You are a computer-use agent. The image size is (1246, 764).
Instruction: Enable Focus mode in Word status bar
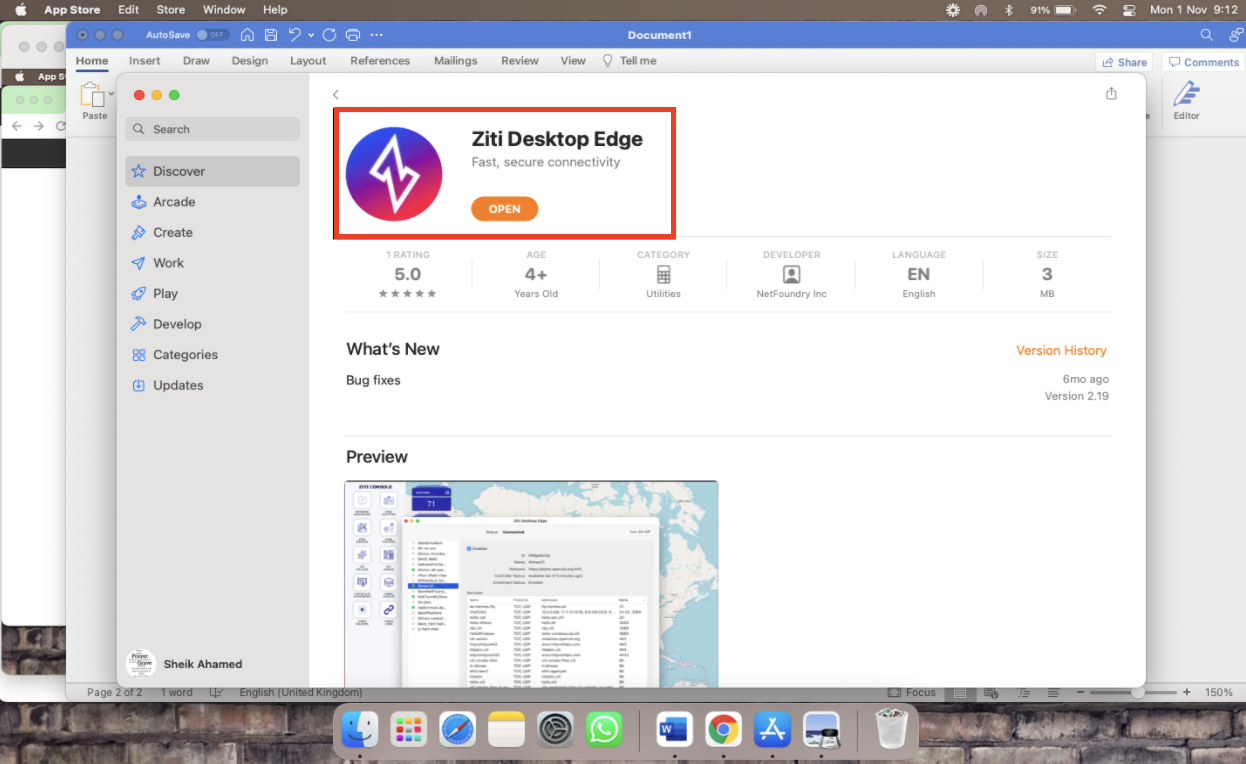pyautogui.click(x=912, y=692)
